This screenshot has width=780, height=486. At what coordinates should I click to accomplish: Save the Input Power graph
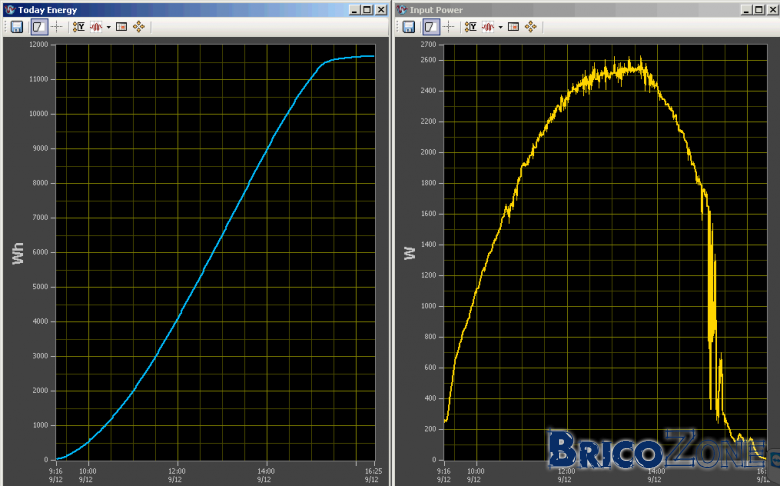409,27
